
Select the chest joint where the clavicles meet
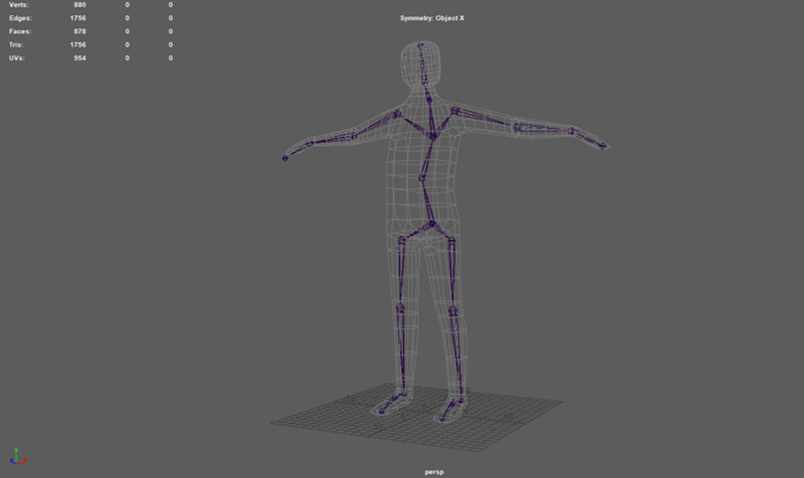point(433,136)
